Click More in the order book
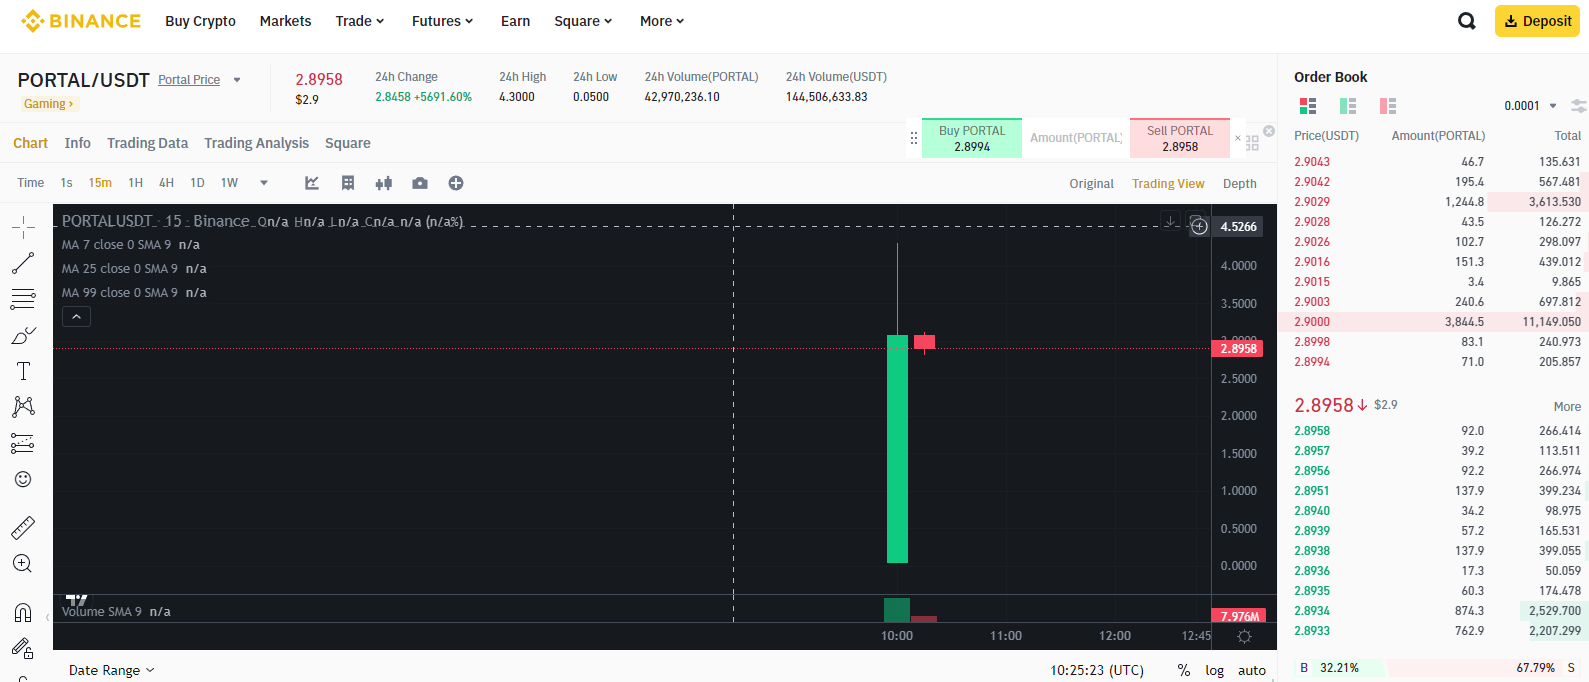This screenshot has height=682, width=1589. coord(1567,407)
